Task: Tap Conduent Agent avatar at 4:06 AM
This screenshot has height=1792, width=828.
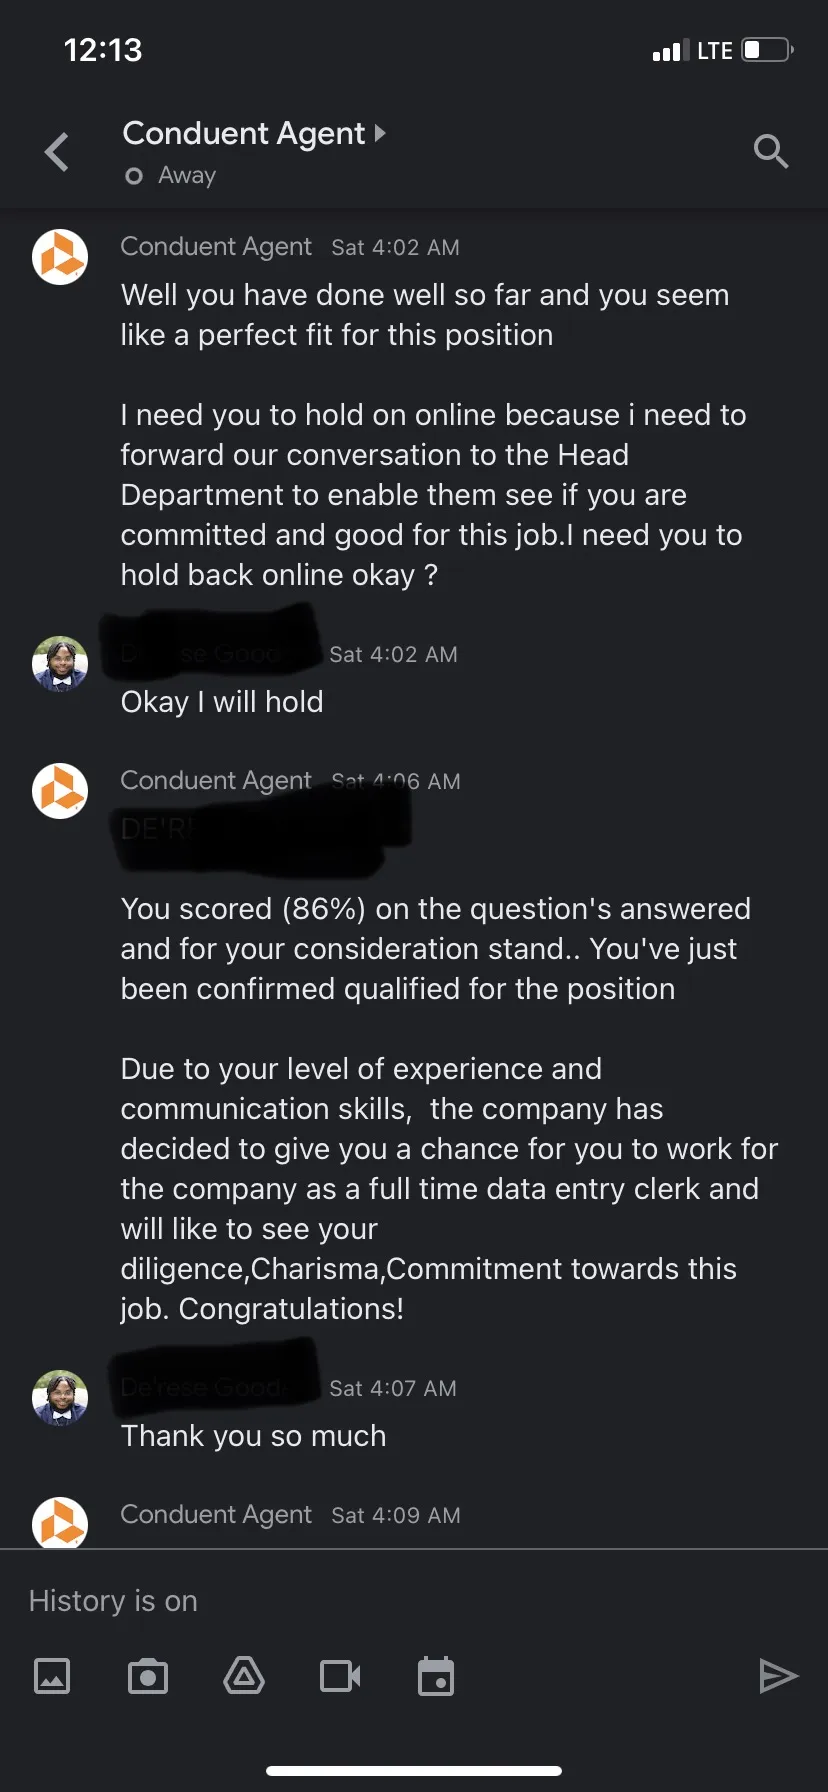Action: pyautogui.click(x=60, y=791)
